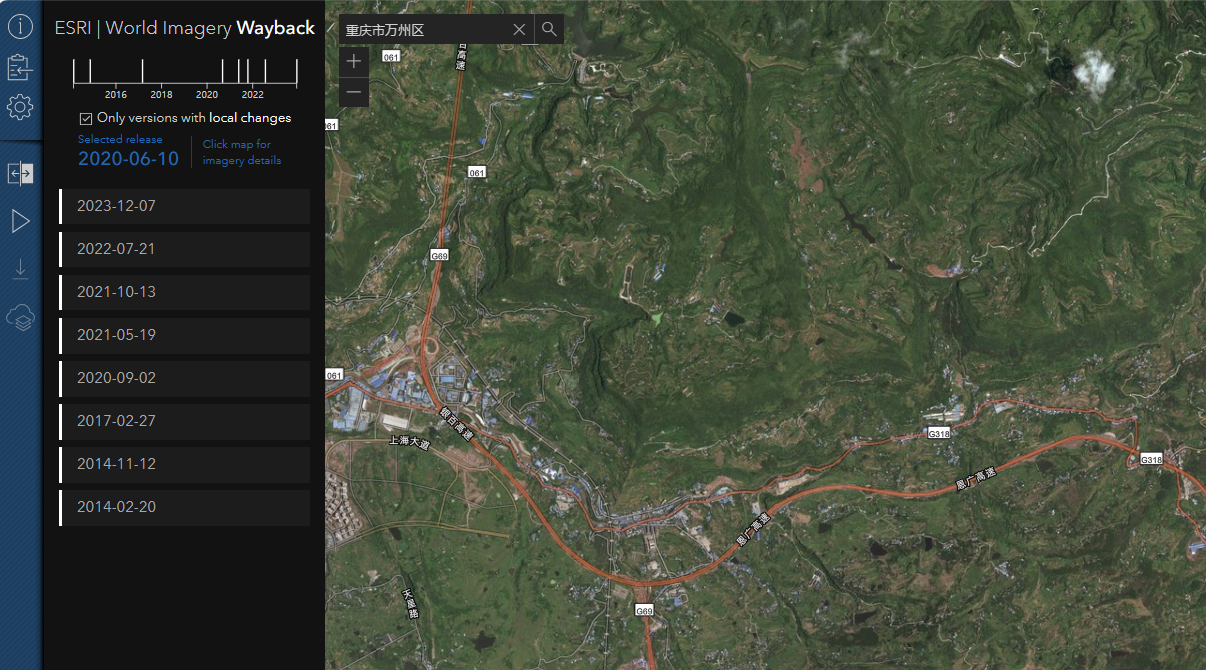Zoom out with the minus button
This screenshot has width=1206, height=670.
[354, 92]
